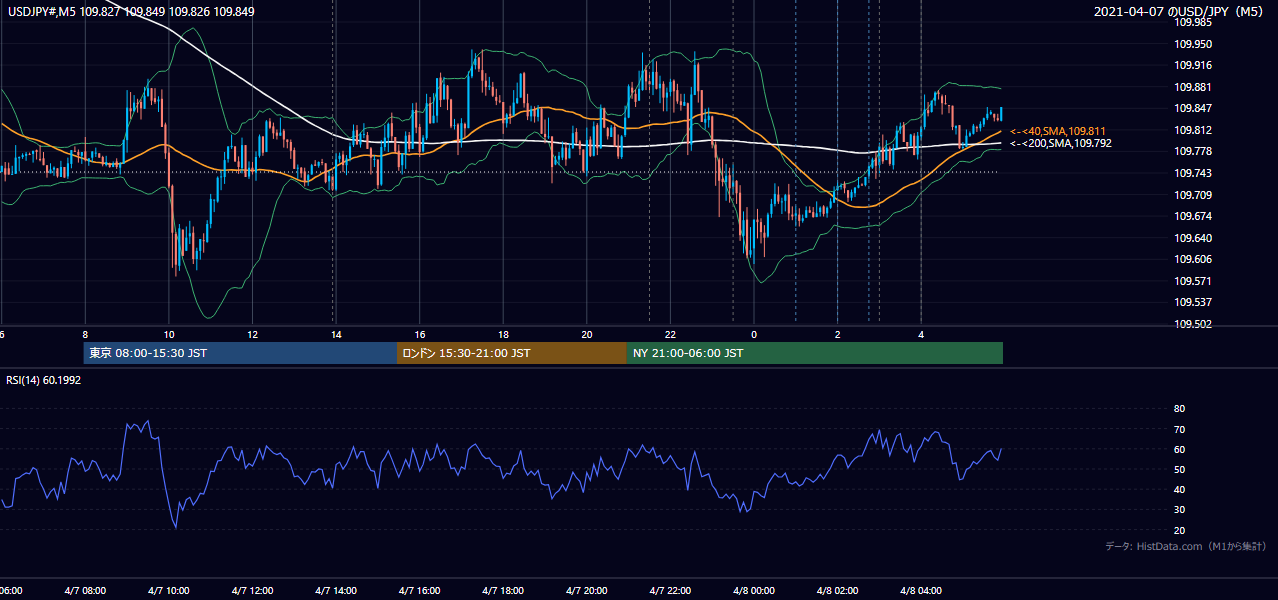Click the 2021-04-07 USD/JPY (M5) title

tap(1180, 11)
